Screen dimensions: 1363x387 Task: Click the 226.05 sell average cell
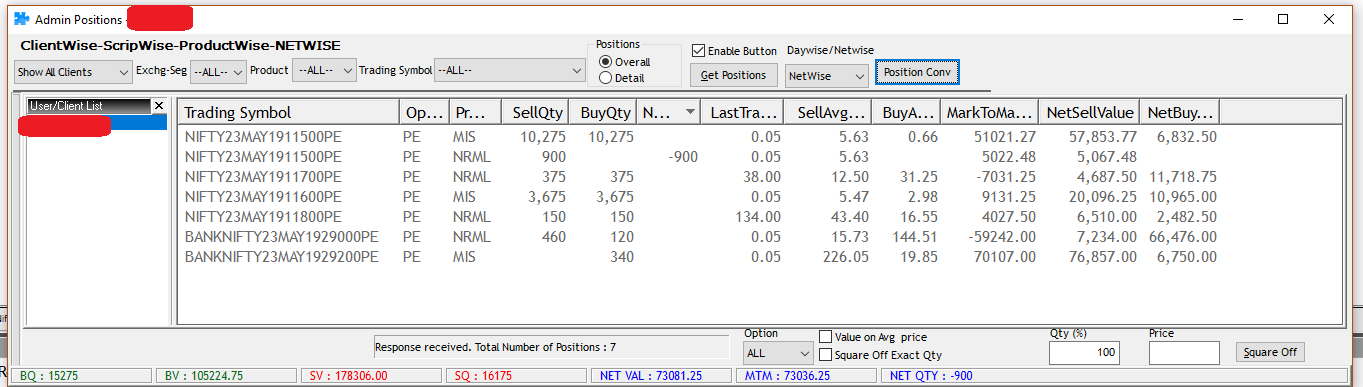[x=847, y=257]
